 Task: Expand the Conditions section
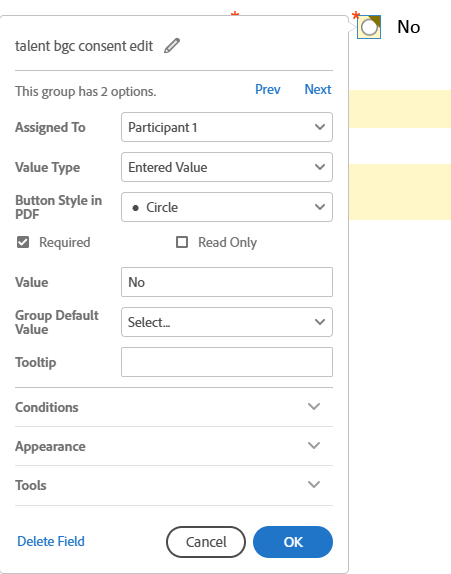(174, 407)
